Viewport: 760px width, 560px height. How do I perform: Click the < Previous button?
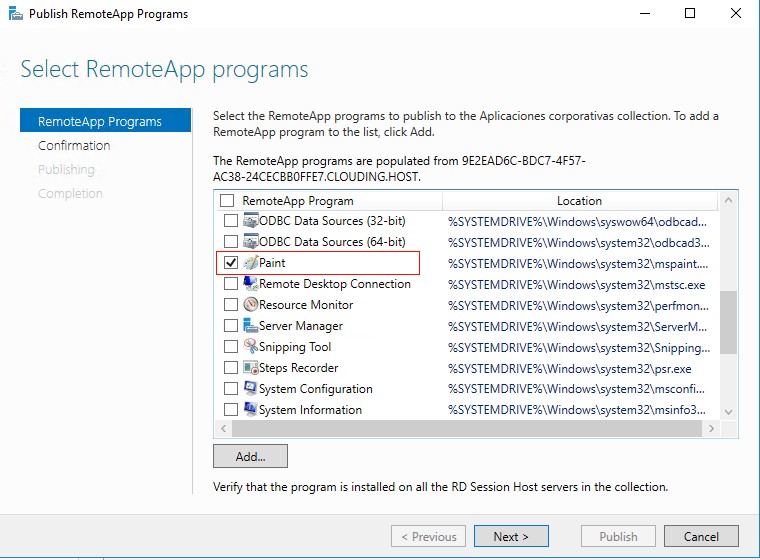click(x=428, y=536)
